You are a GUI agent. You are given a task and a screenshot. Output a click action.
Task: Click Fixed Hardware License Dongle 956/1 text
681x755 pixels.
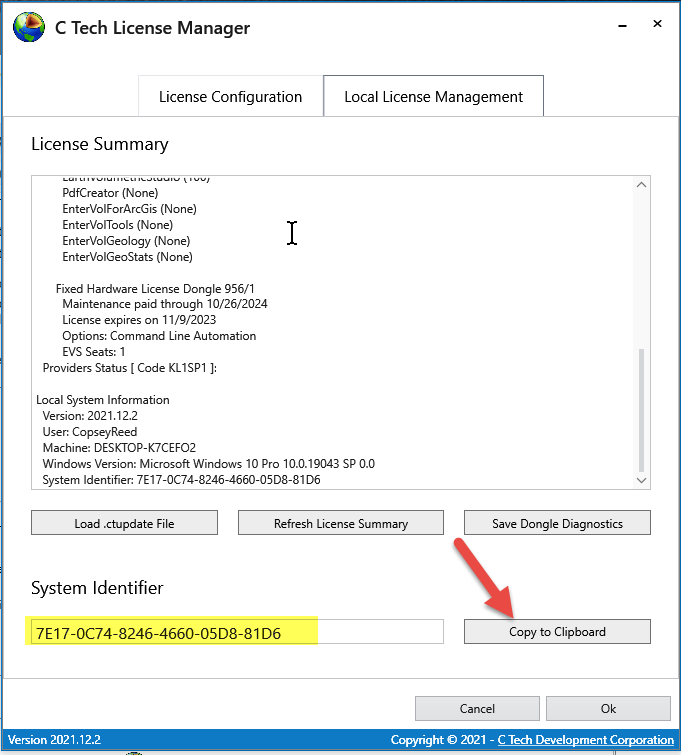tap(155, 288)
